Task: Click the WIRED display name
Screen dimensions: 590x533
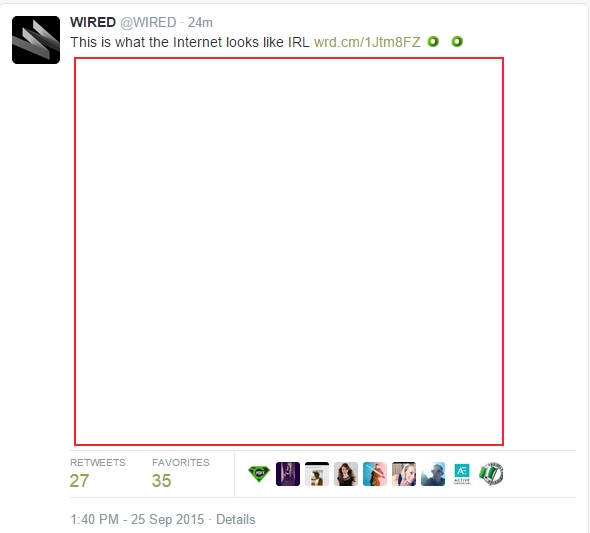Action: tap(93, 22)
